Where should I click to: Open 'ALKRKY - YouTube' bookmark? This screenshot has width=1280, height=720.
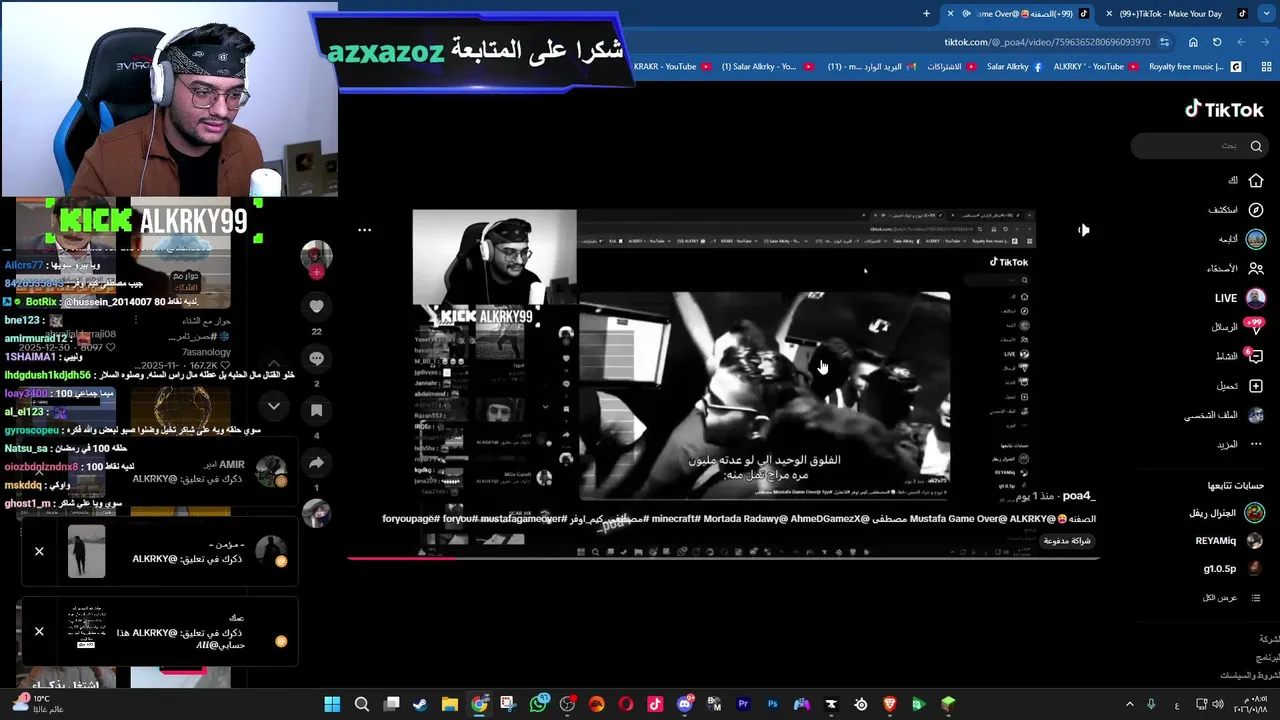point(1095,67)
